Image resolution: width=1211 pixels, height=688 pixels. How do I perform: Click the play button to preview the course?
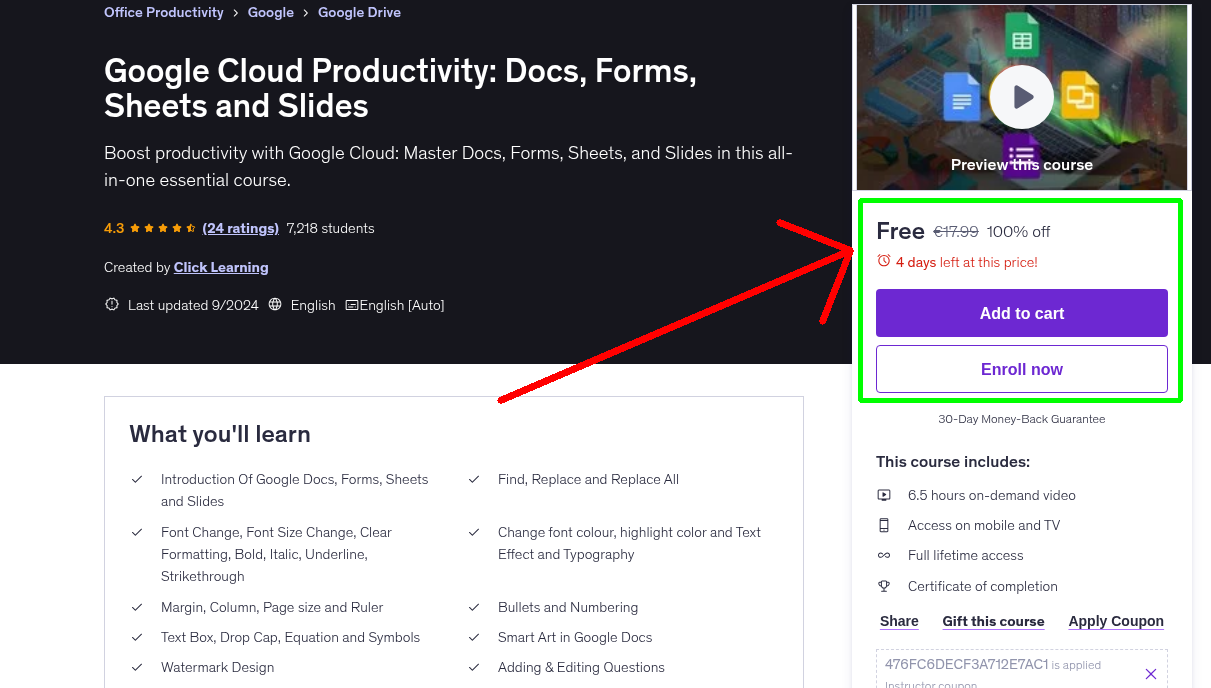pos(1021,96)
